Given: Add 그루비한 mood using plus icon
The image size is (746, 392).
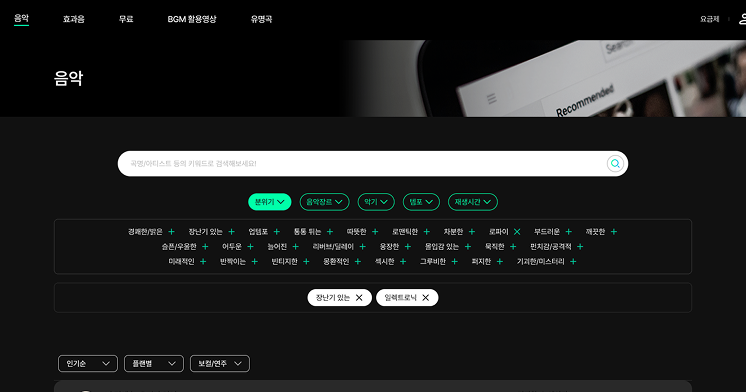Looking at the screenshot, I should coord(454,262).
